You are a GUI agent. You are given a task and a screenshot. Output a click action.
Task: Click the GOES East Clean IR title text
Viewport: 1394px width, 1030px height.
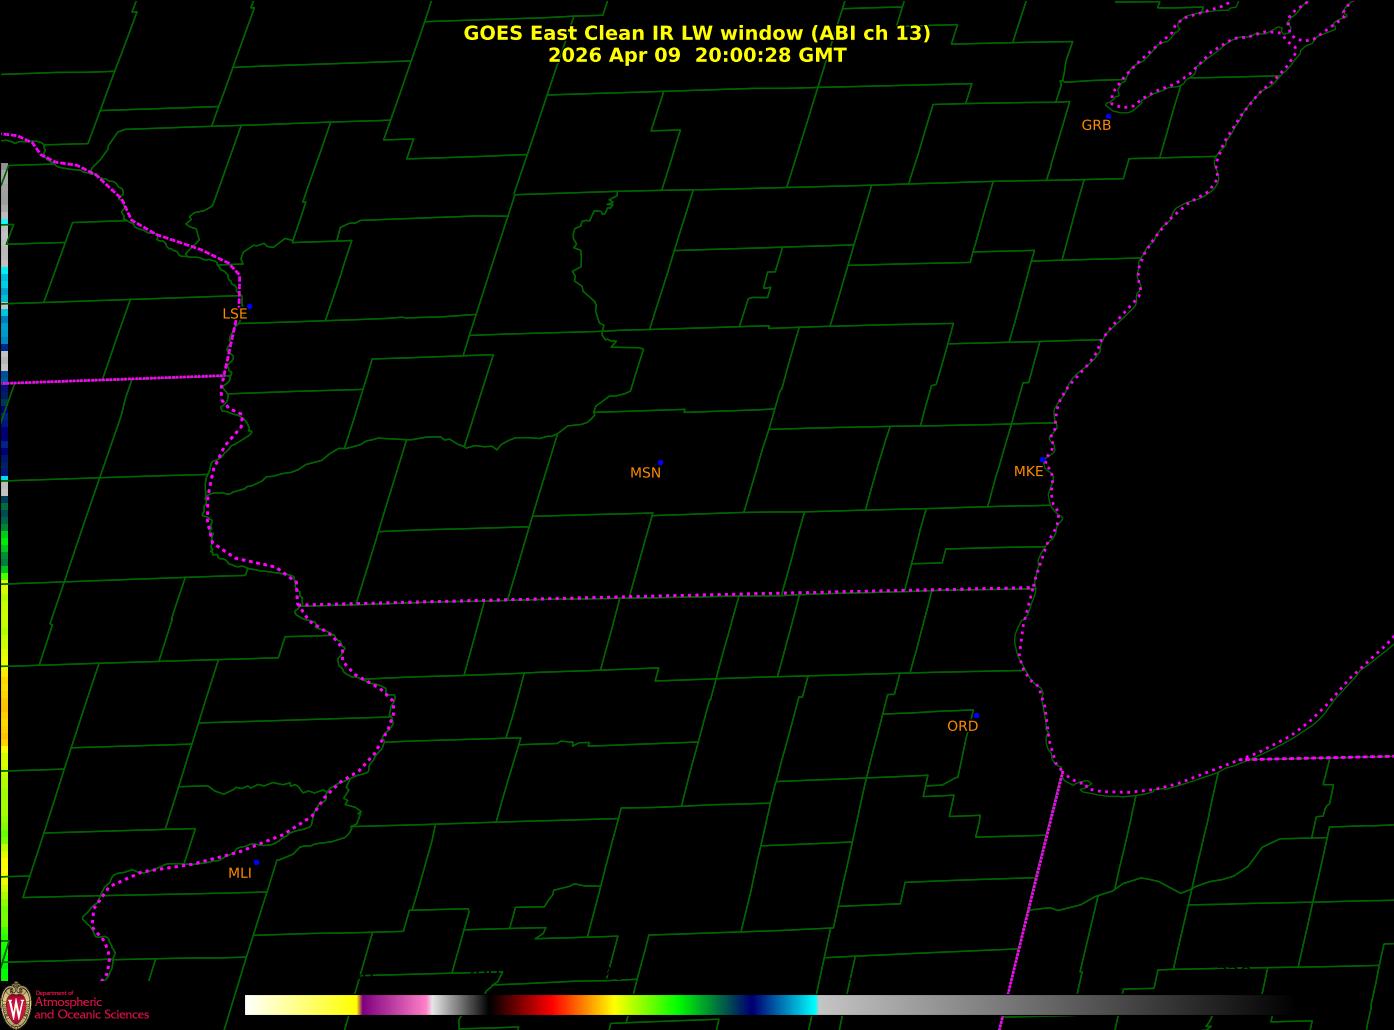click(x=696, y=33)
